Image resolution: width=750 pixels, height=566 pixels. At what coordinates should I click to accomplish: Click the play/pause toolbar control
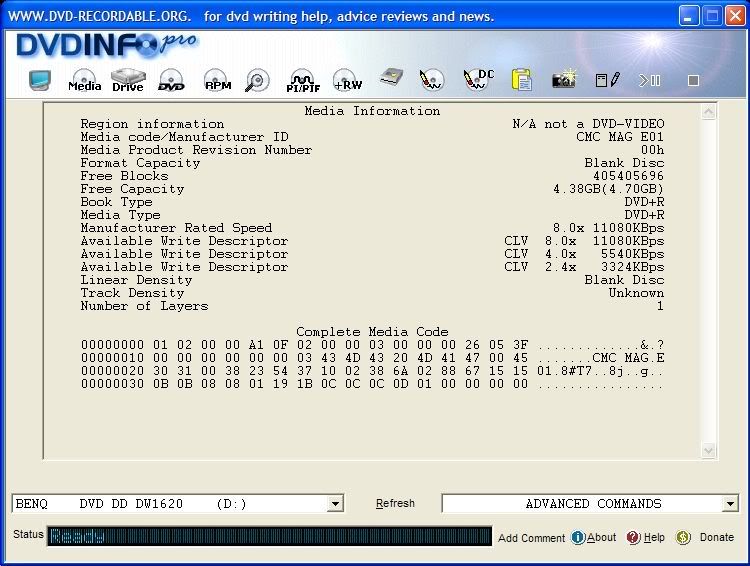(650, 80)
